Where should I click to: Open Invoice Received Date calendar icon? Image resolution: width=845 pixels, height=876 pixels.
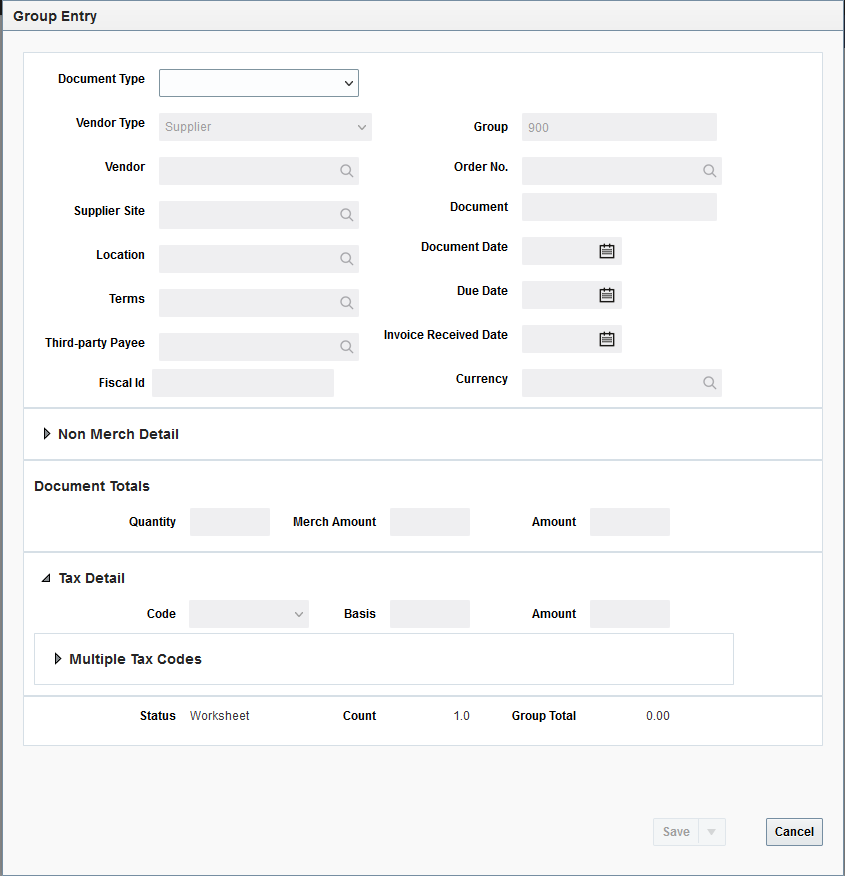tap(607, 339)
